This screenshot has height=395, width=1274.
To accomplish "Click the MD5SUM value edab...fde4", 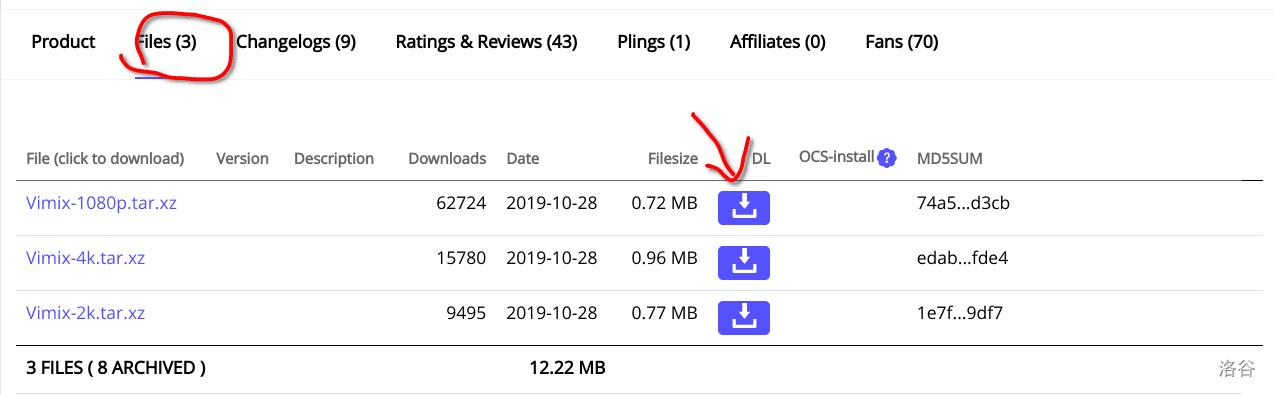I will (962, 258).
